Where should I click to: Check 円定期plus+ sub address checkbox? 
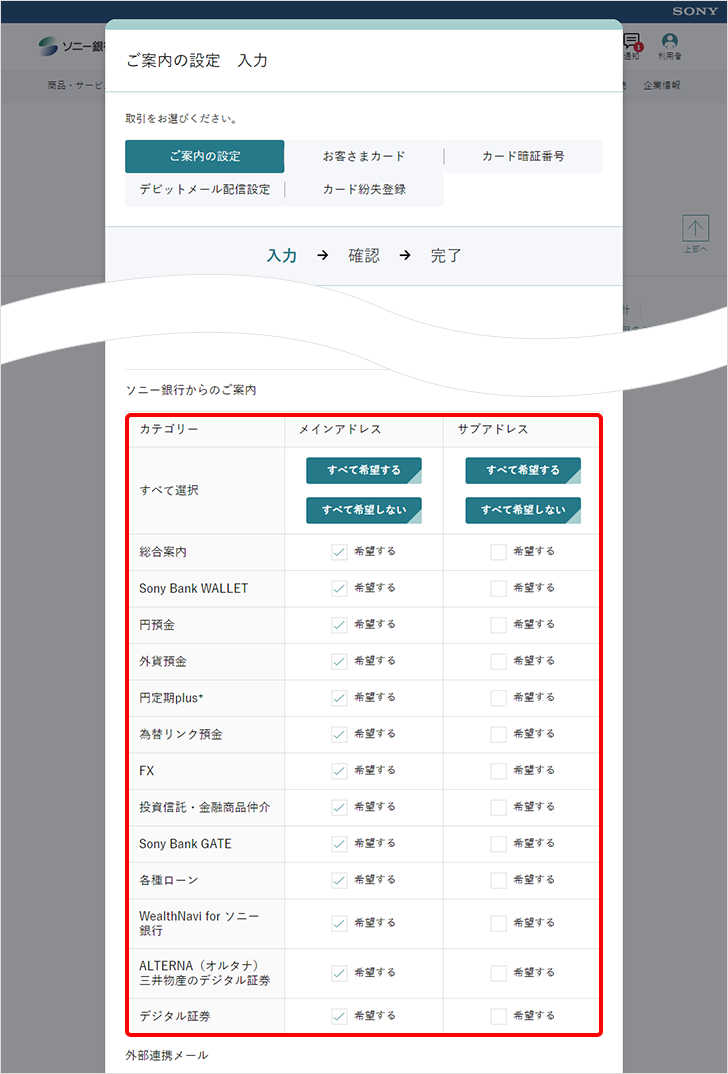point(499,698)
